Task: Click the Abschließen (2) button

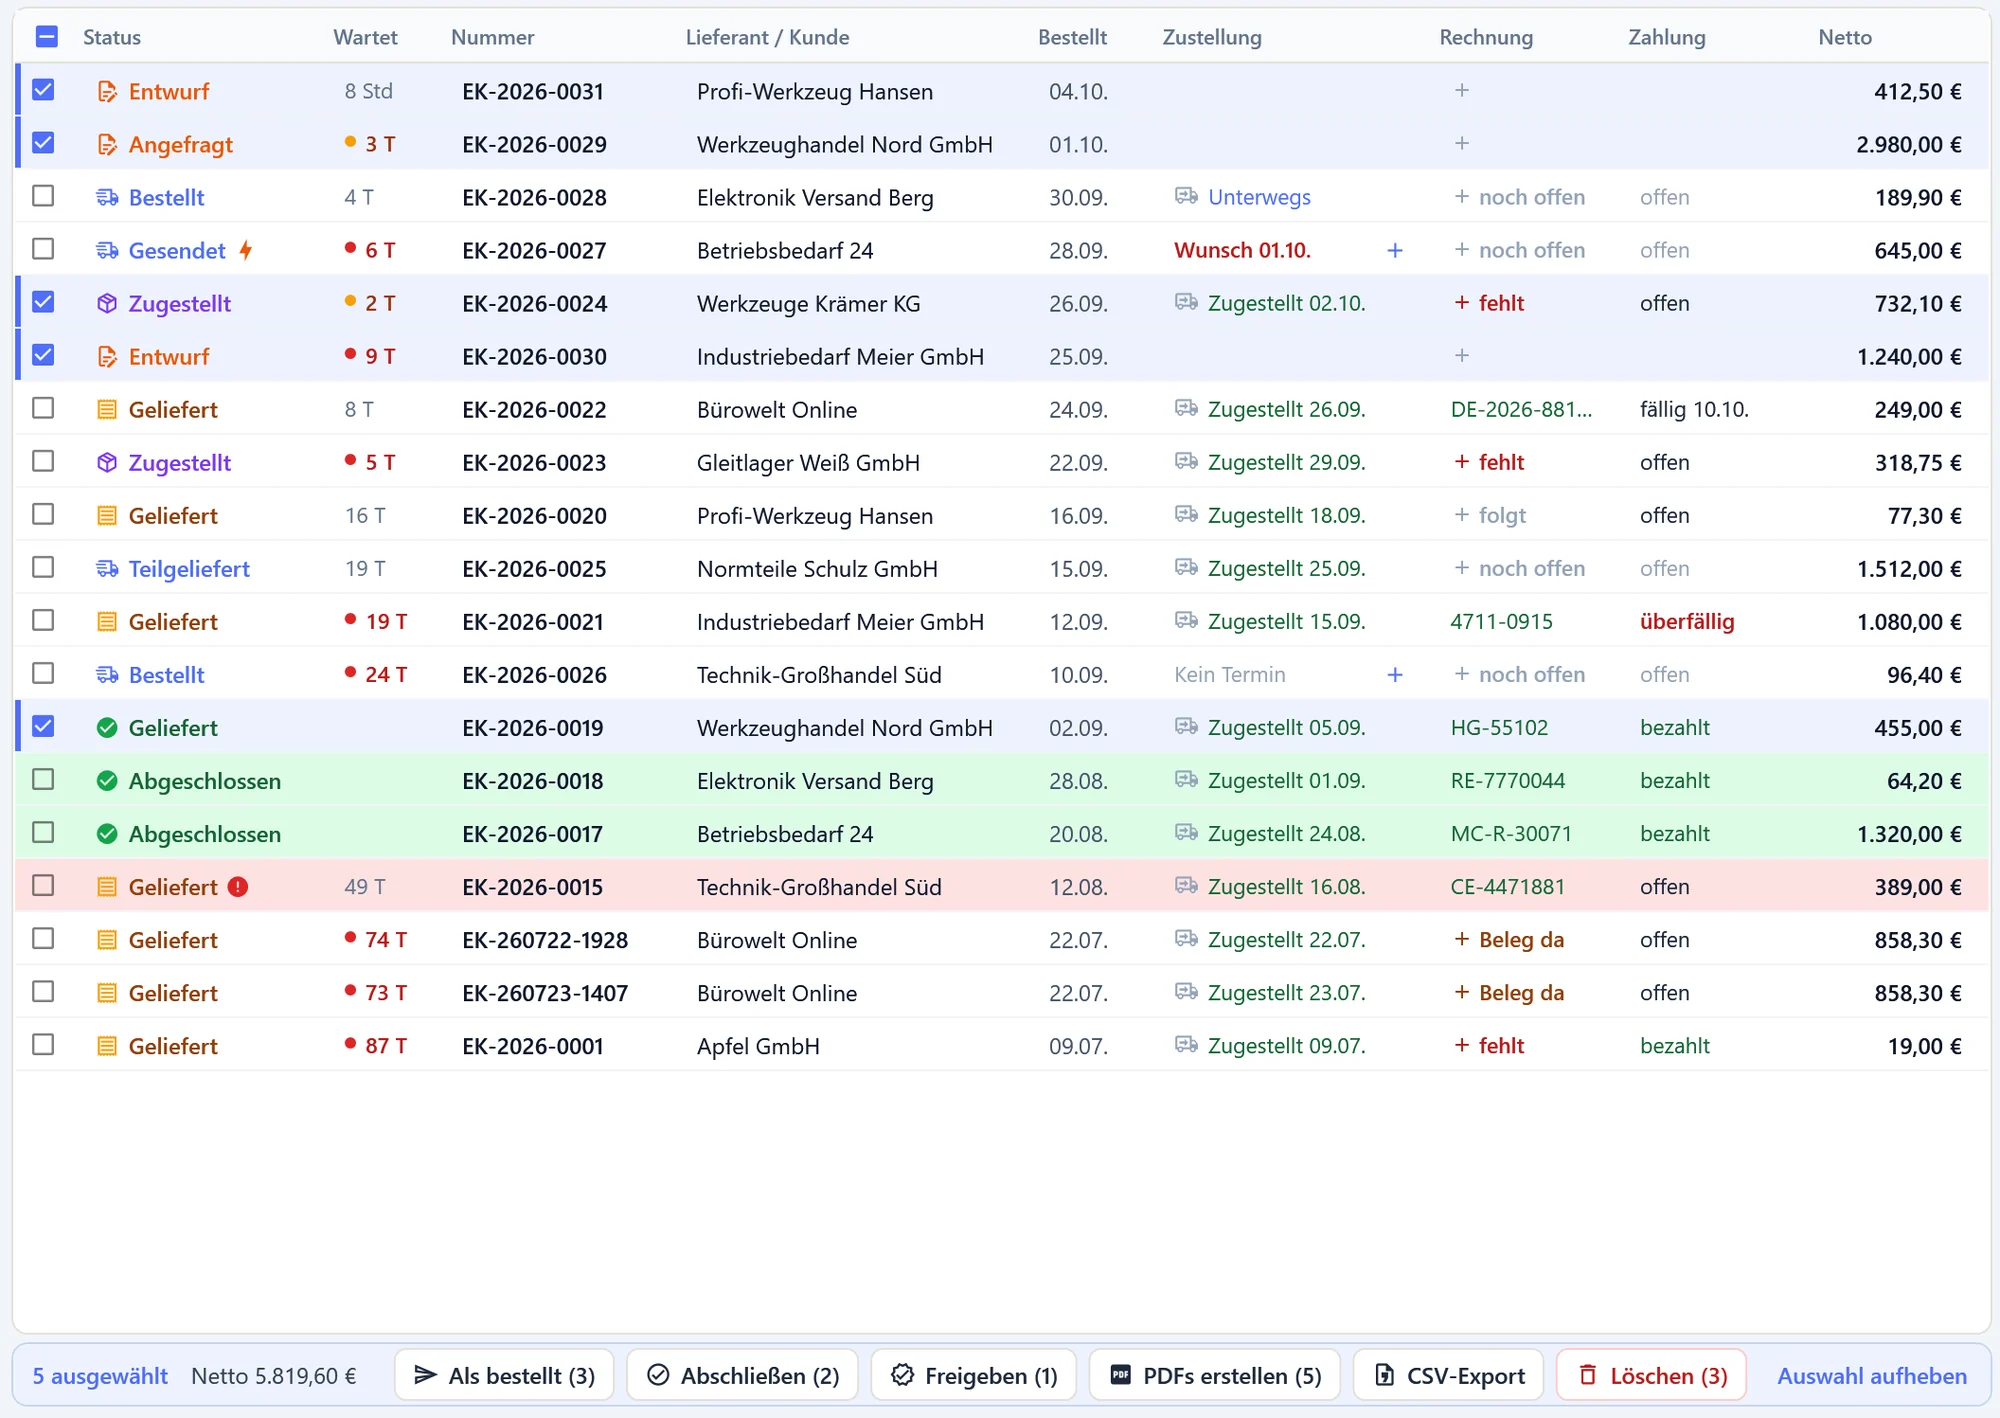Action: tap(743, 1376)
